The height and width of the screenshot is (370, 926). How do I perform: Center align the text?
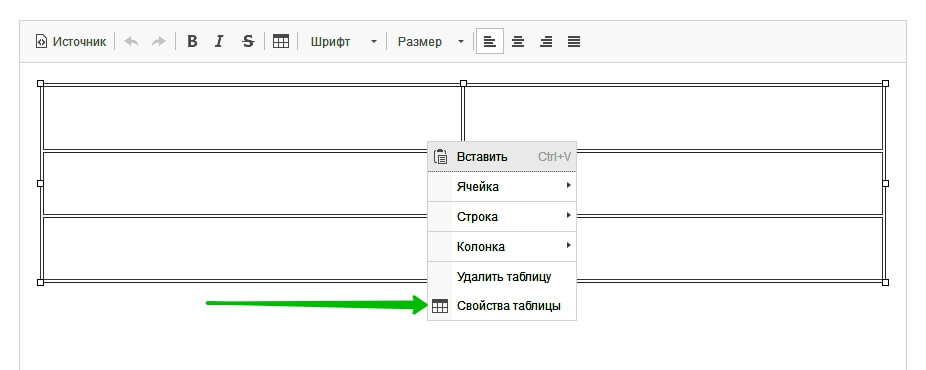[518, 42]
